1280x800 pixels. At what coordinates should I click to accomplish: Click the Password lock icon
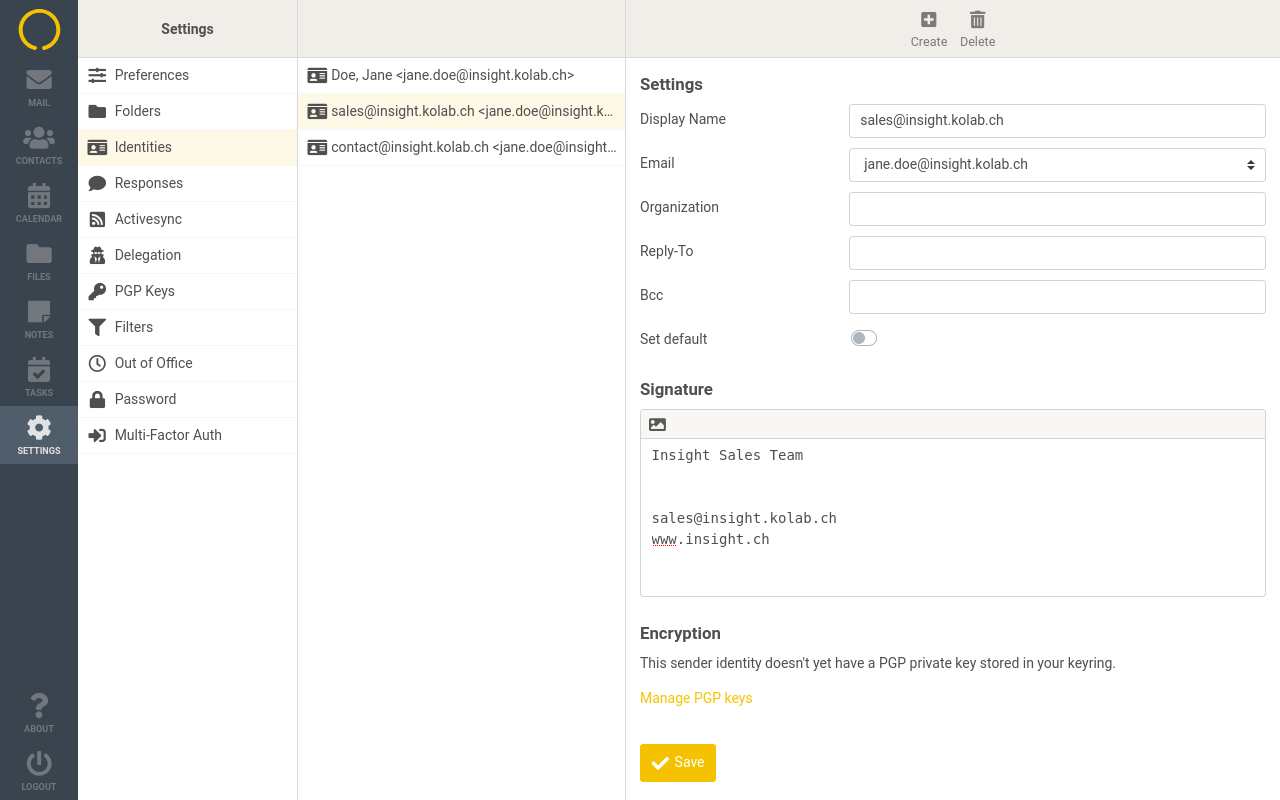click(x=97, y=399)
